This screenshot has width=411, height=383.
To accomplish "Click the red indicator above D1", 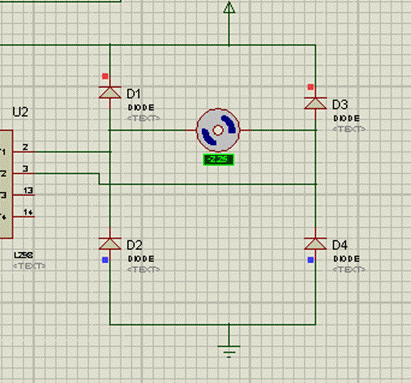I will point(105,76).
